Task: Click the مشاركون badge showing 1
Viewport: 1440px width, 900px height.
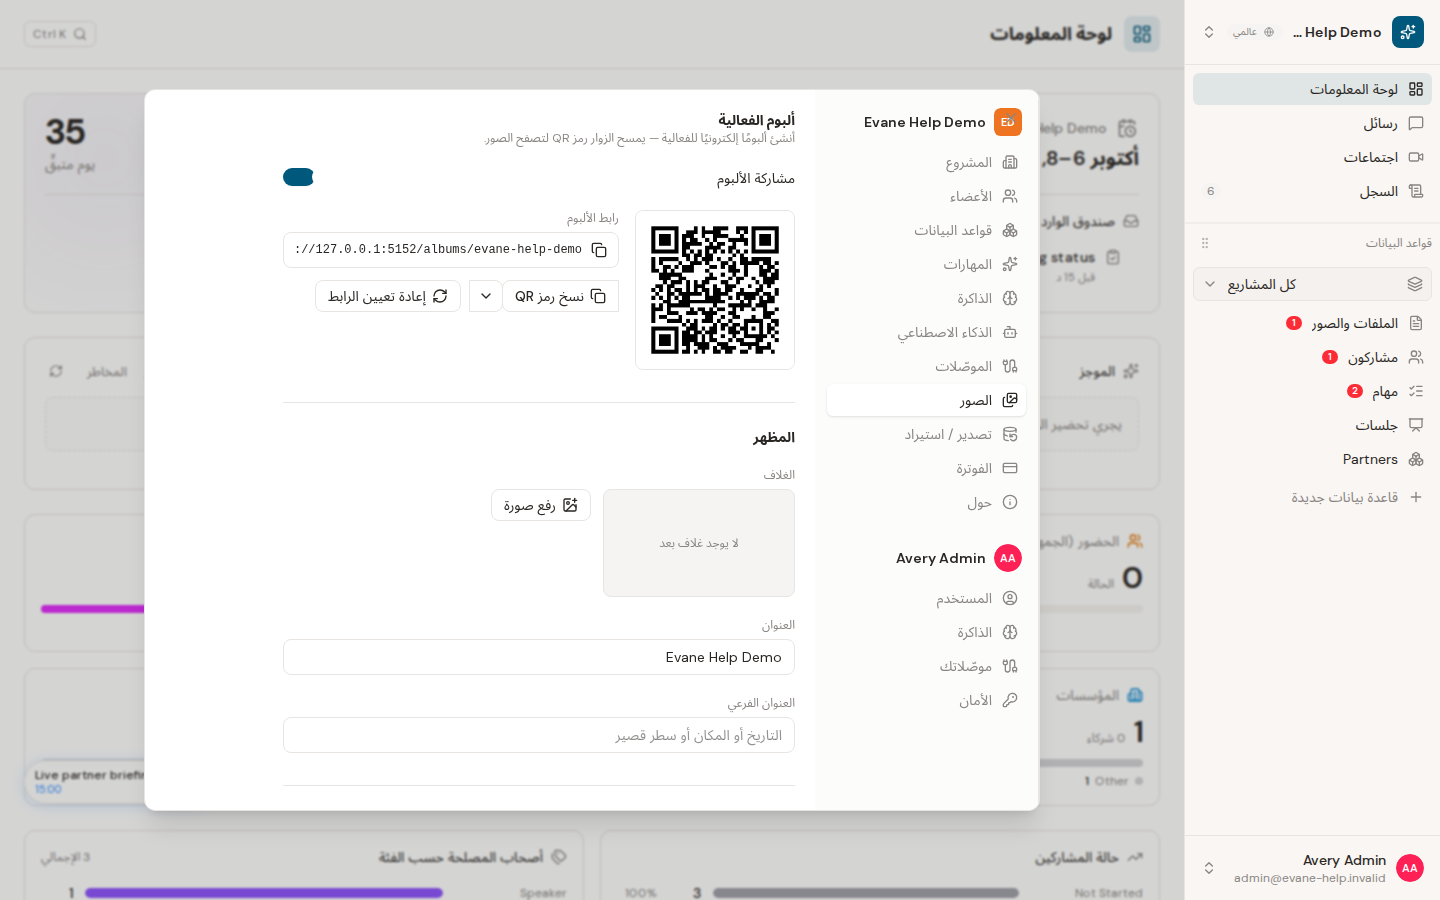Action: pos(1330,357)
